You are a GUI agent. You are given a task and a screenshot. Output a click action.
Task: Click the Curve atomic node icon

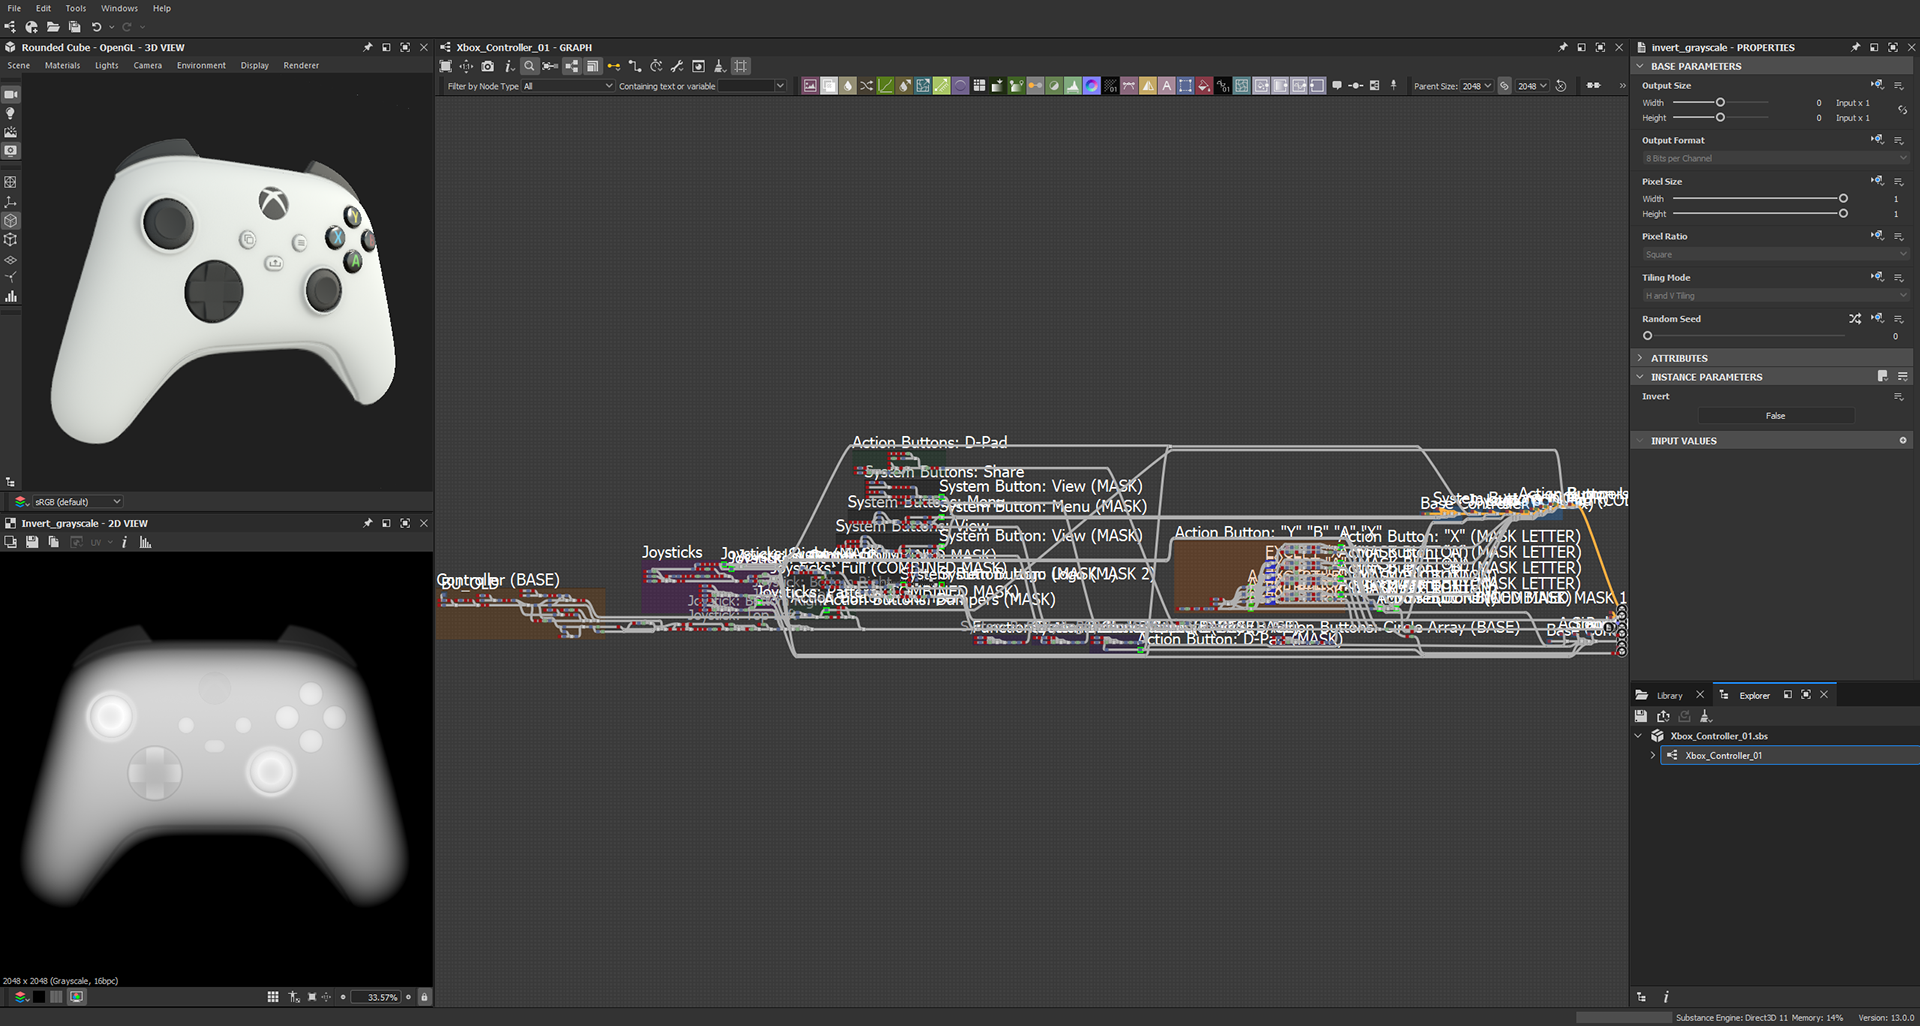pyautogui.click(x=886, y=86)
